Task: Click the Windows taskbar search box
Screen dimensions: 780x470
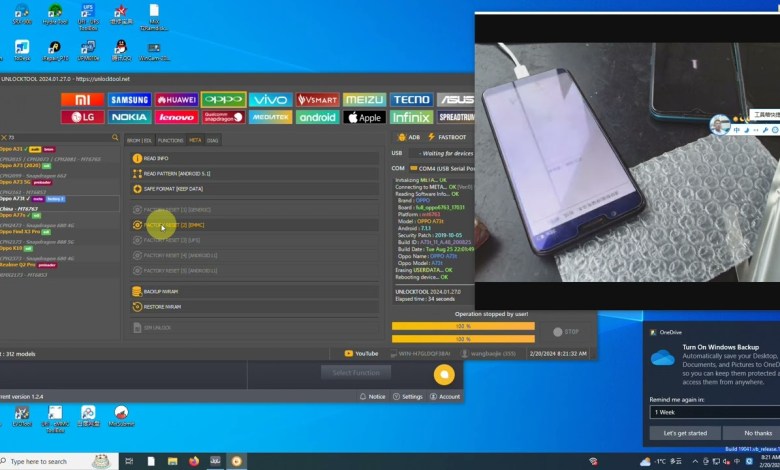Action: click(x=59, y=461)
